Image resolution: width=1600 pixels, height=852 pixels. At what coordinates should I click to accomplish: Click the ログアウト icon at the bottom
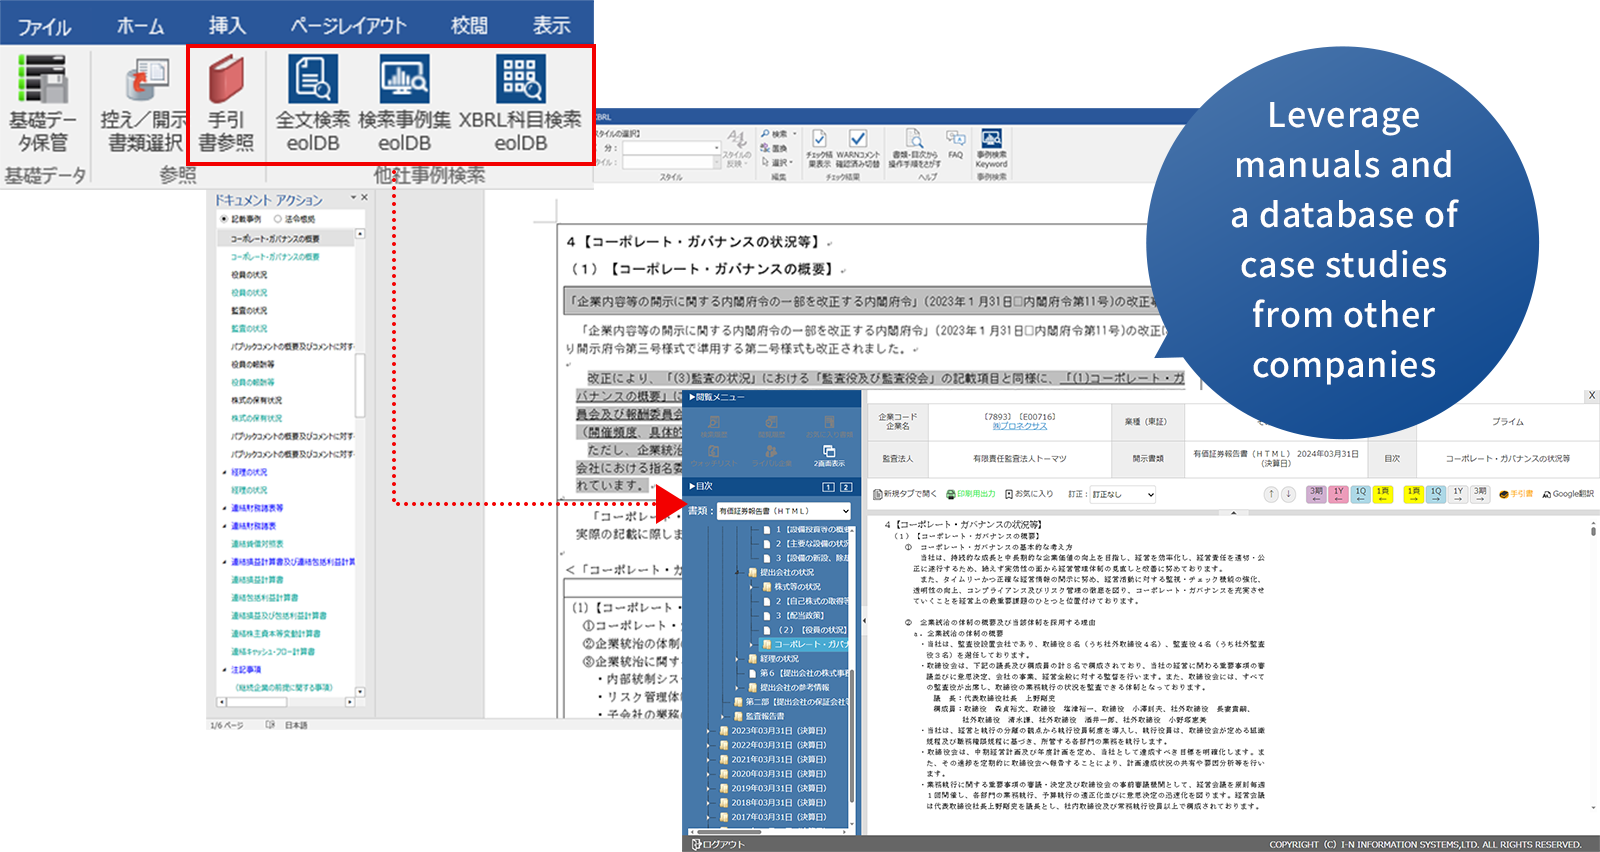tap(718, 844)
